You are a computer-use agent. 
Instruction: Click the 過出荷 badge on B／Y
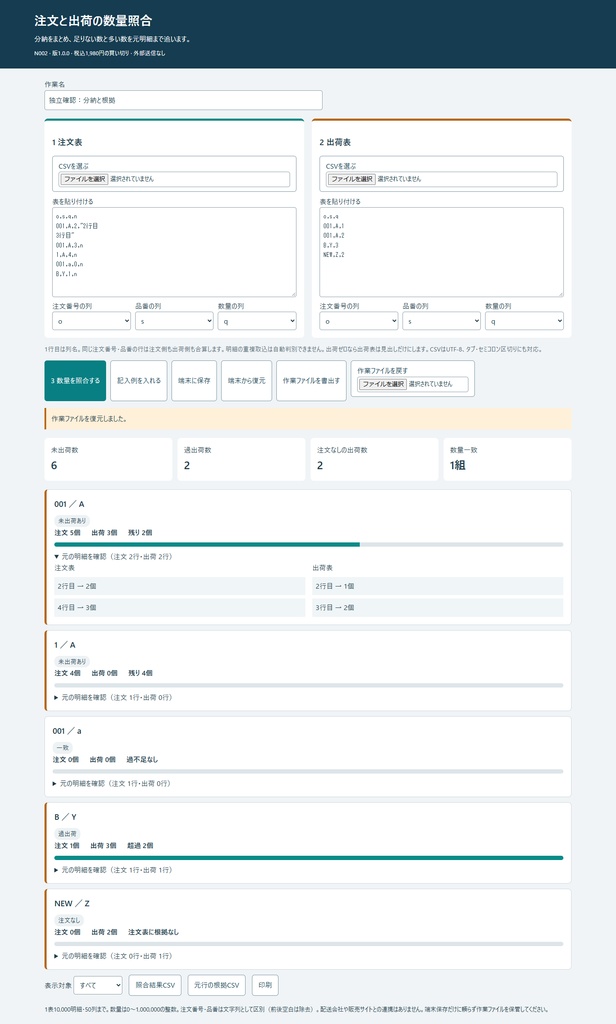(x=67, y=834)
